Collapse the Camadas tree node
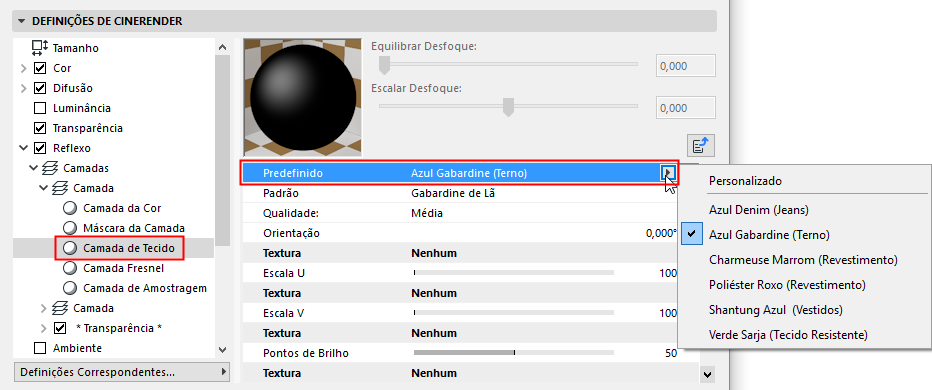 coord(34,168)
